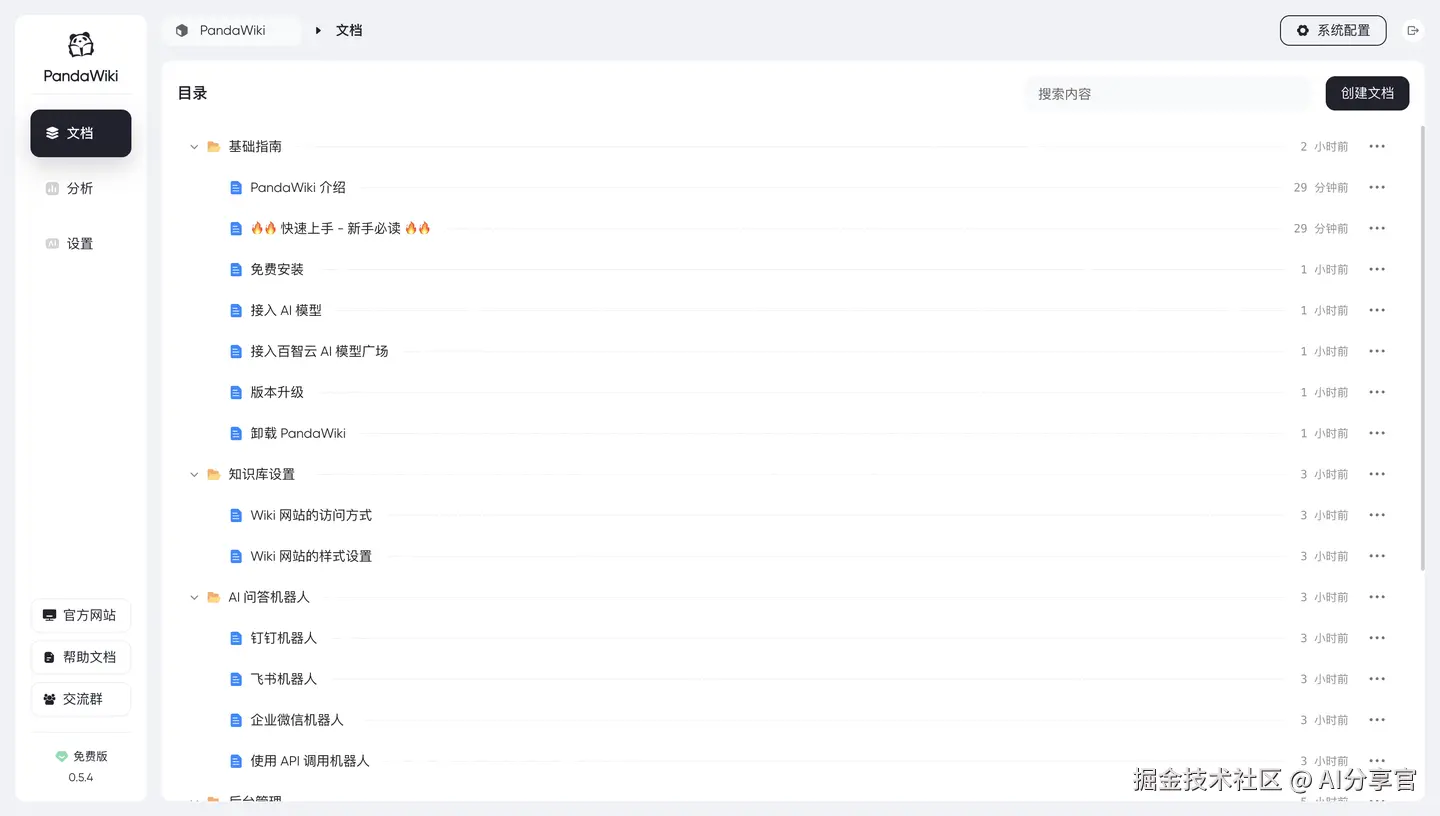
Task: Open more options for 知识库设置 folder
Action: click(x=1377, y=475)
